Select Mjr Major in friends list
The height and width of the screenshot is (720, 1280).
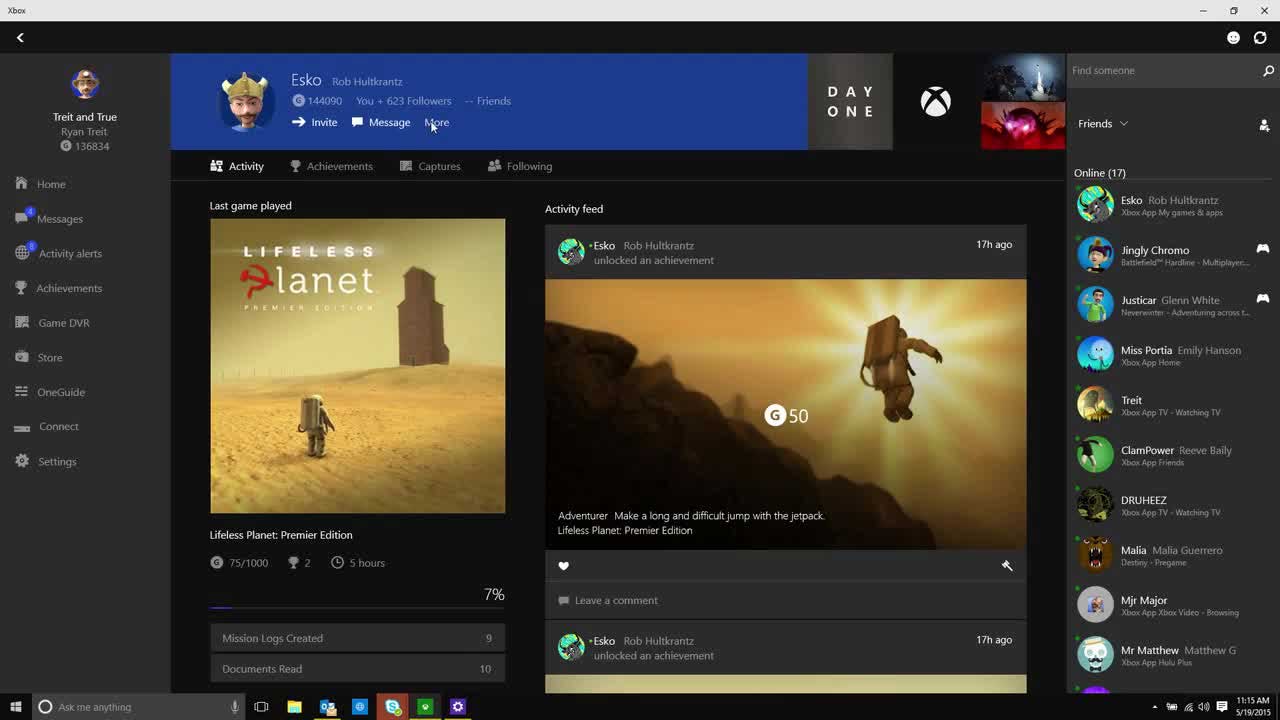pos(1173,605)
